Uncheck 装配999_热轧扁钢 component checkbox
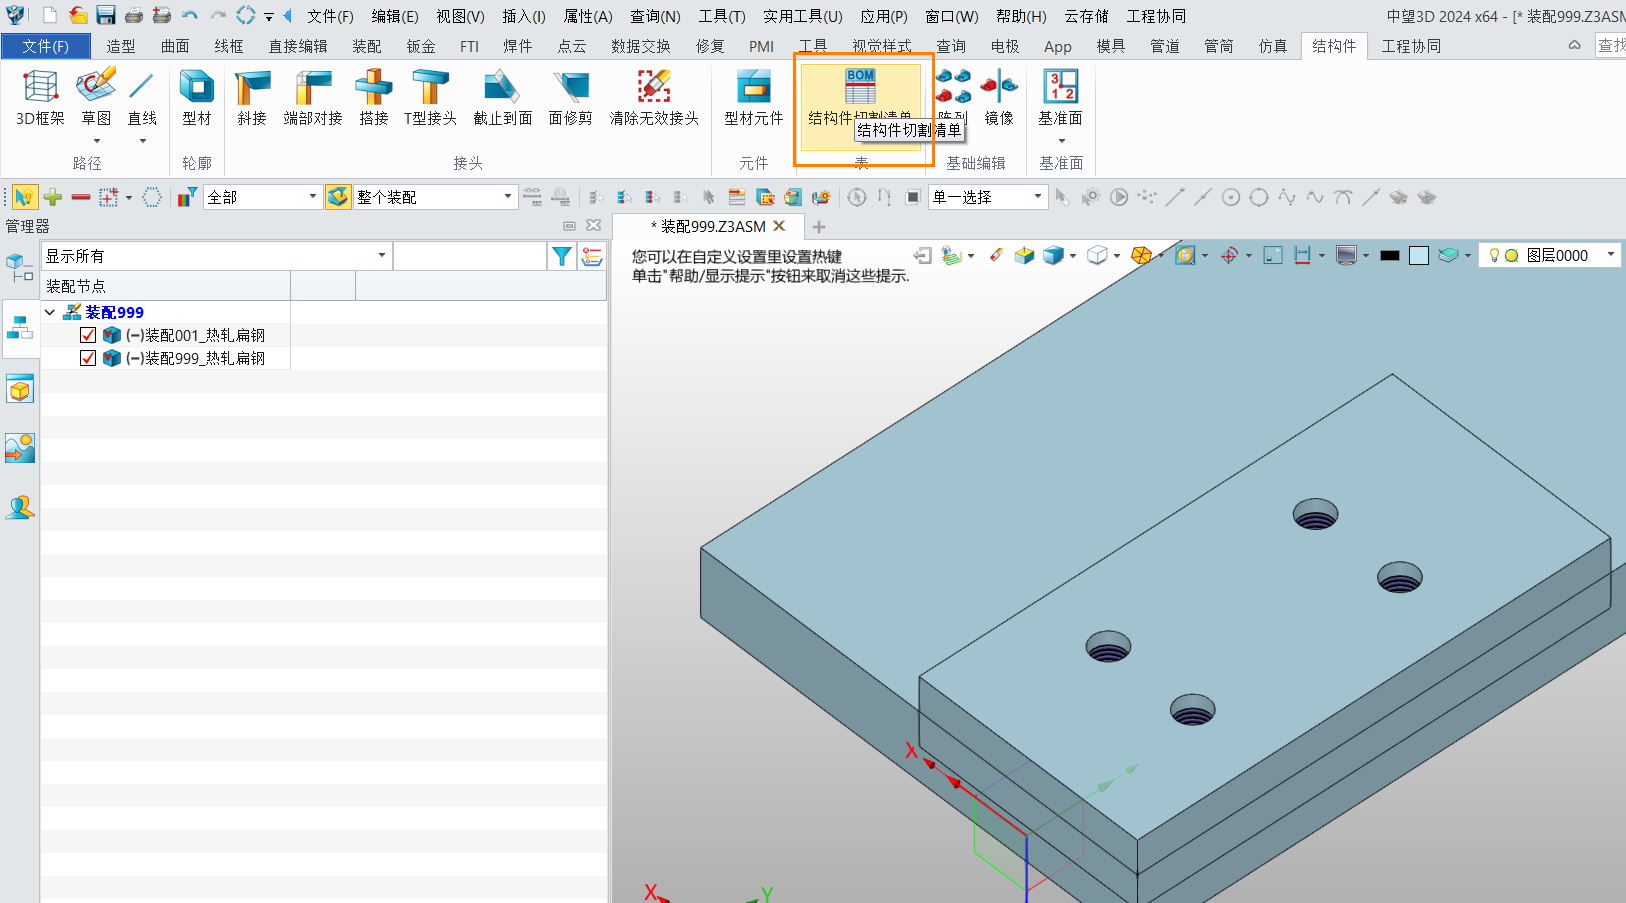The height and width of the screenshot is (903, 1626). [88, 358]
